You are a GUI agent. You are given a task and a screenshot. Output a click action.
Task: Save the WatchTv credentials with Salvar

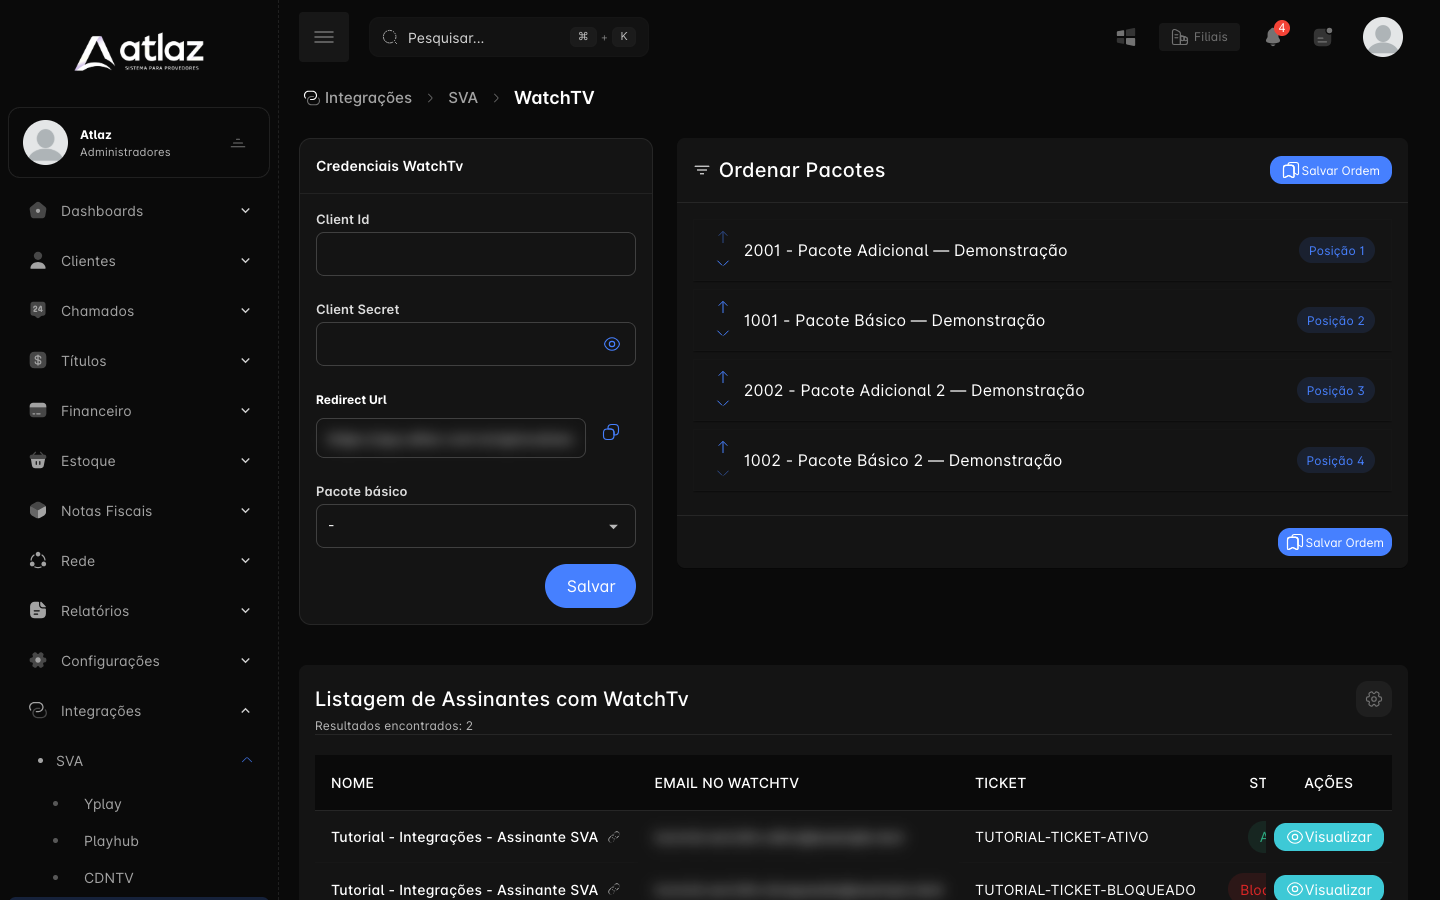590,586
